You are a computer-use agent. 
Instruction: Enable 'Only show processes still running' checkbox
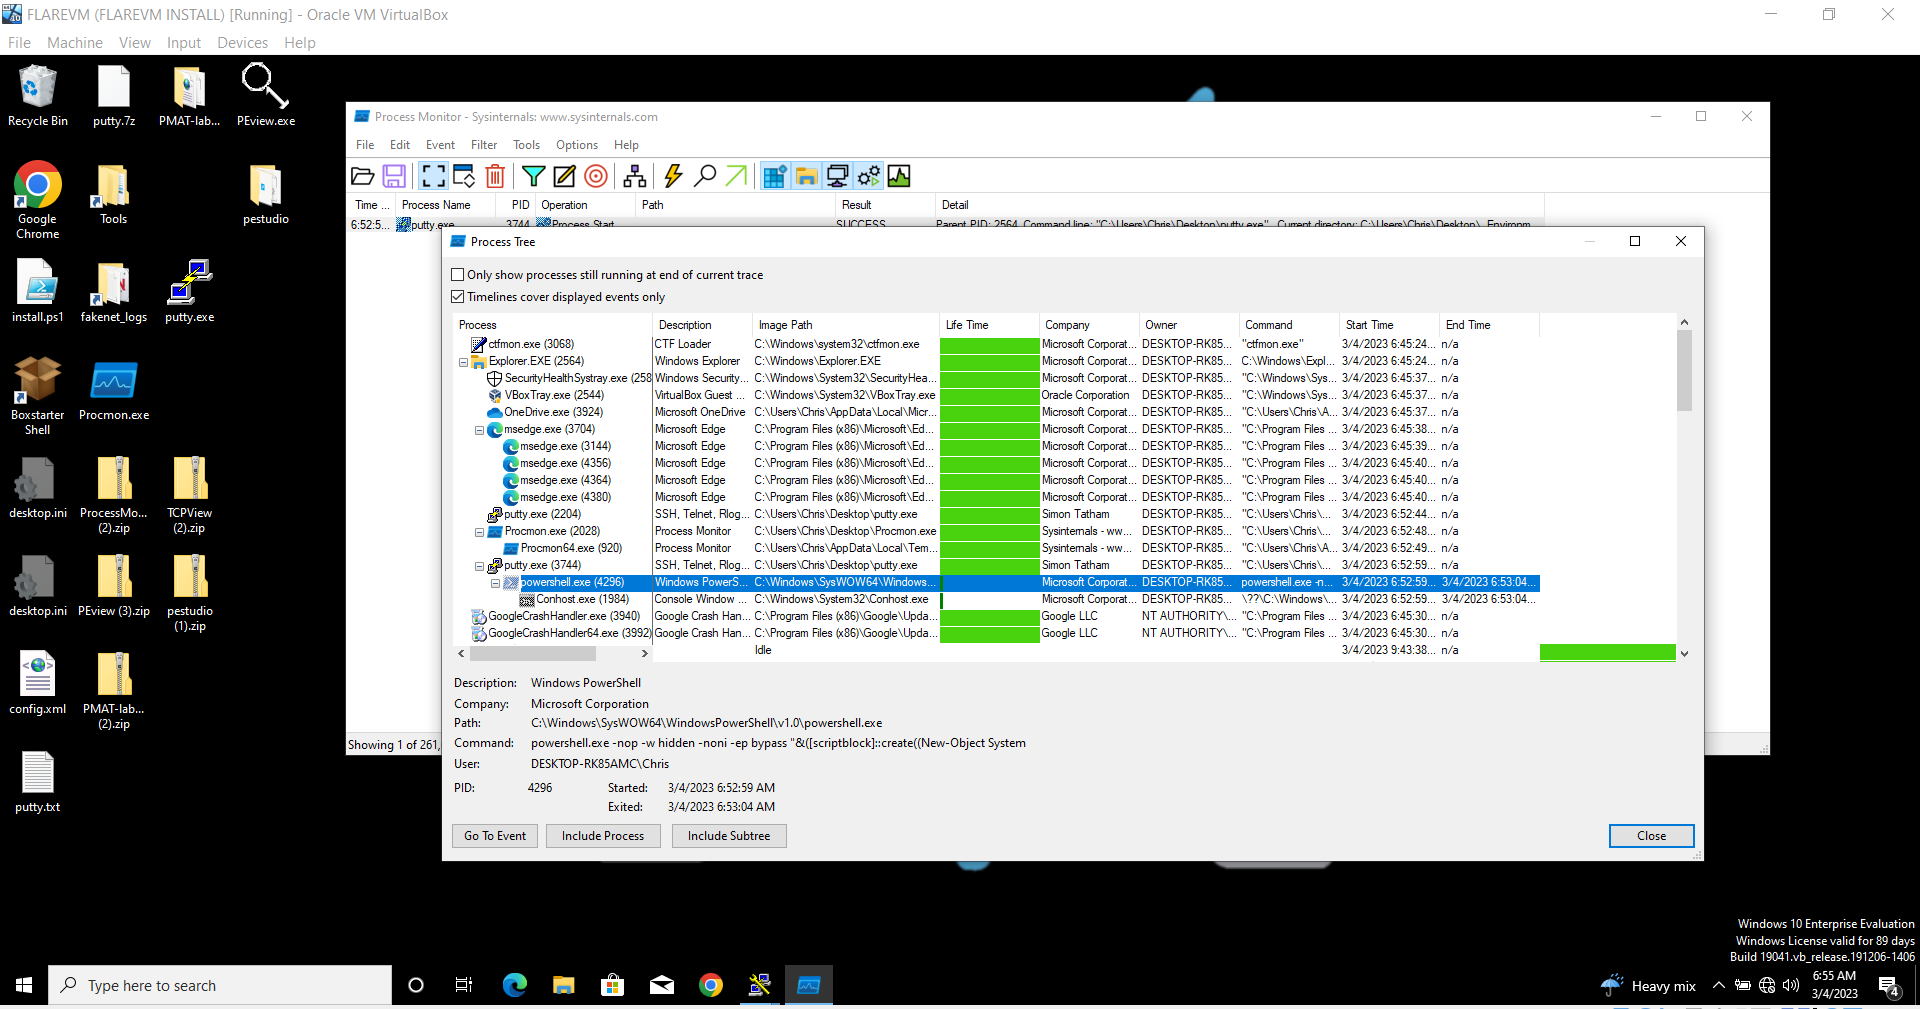[458, 275]
